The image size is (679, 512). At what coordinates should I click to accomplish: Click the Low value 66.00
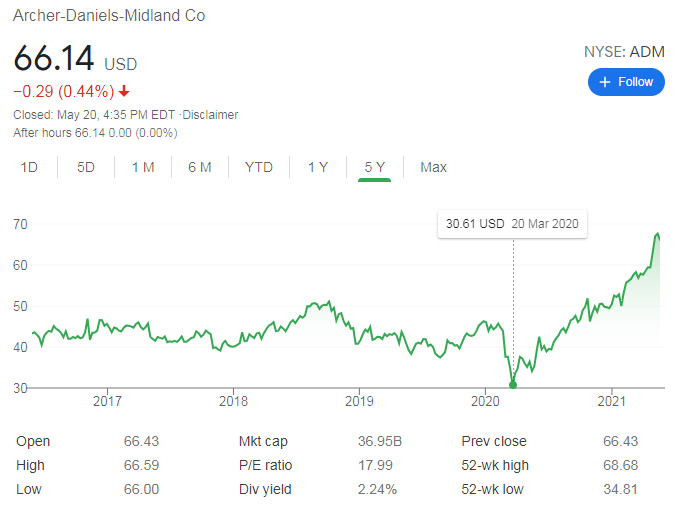[x=141, y=489]
